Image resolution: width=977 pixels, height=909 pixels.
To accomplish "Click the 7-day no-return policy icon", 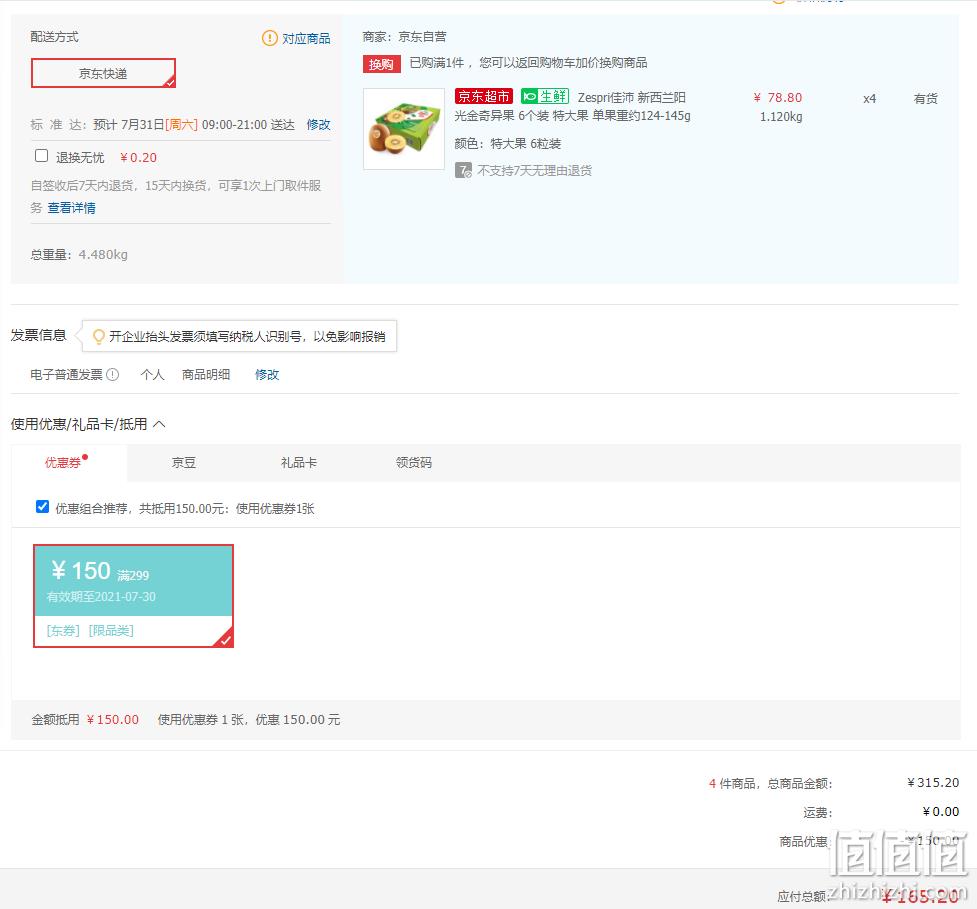I will click(463, 170).
